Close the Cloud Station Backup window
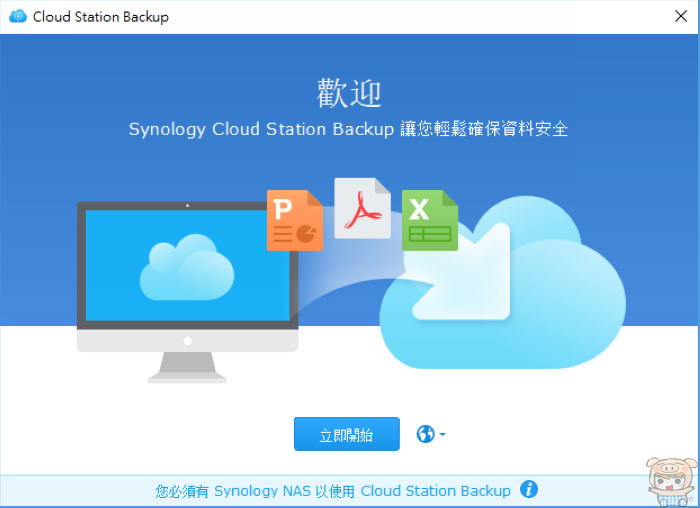The image size is (700, 508). pyautogui.click(x=681, y=17)
